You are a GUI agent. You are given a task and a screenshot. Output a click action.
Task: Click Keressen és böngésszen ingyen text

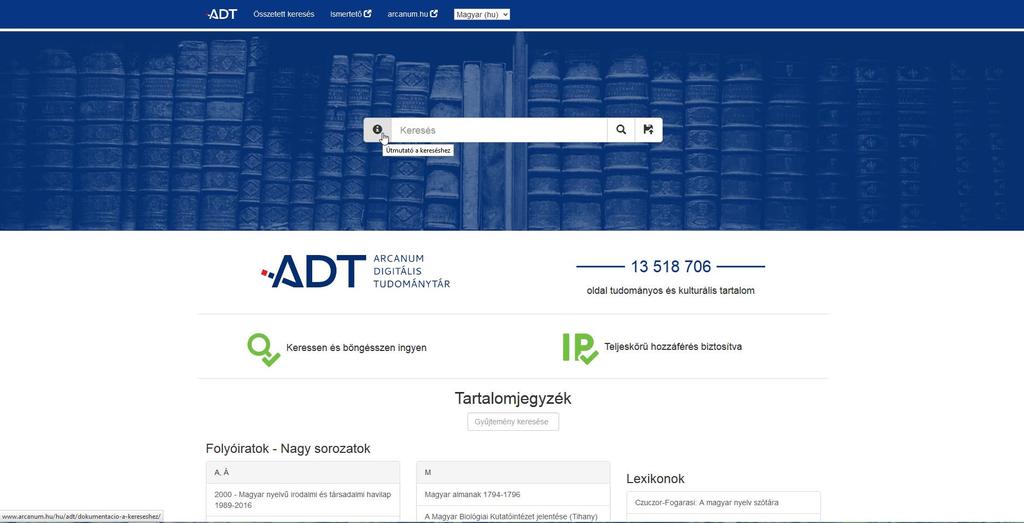pos(357,348)
